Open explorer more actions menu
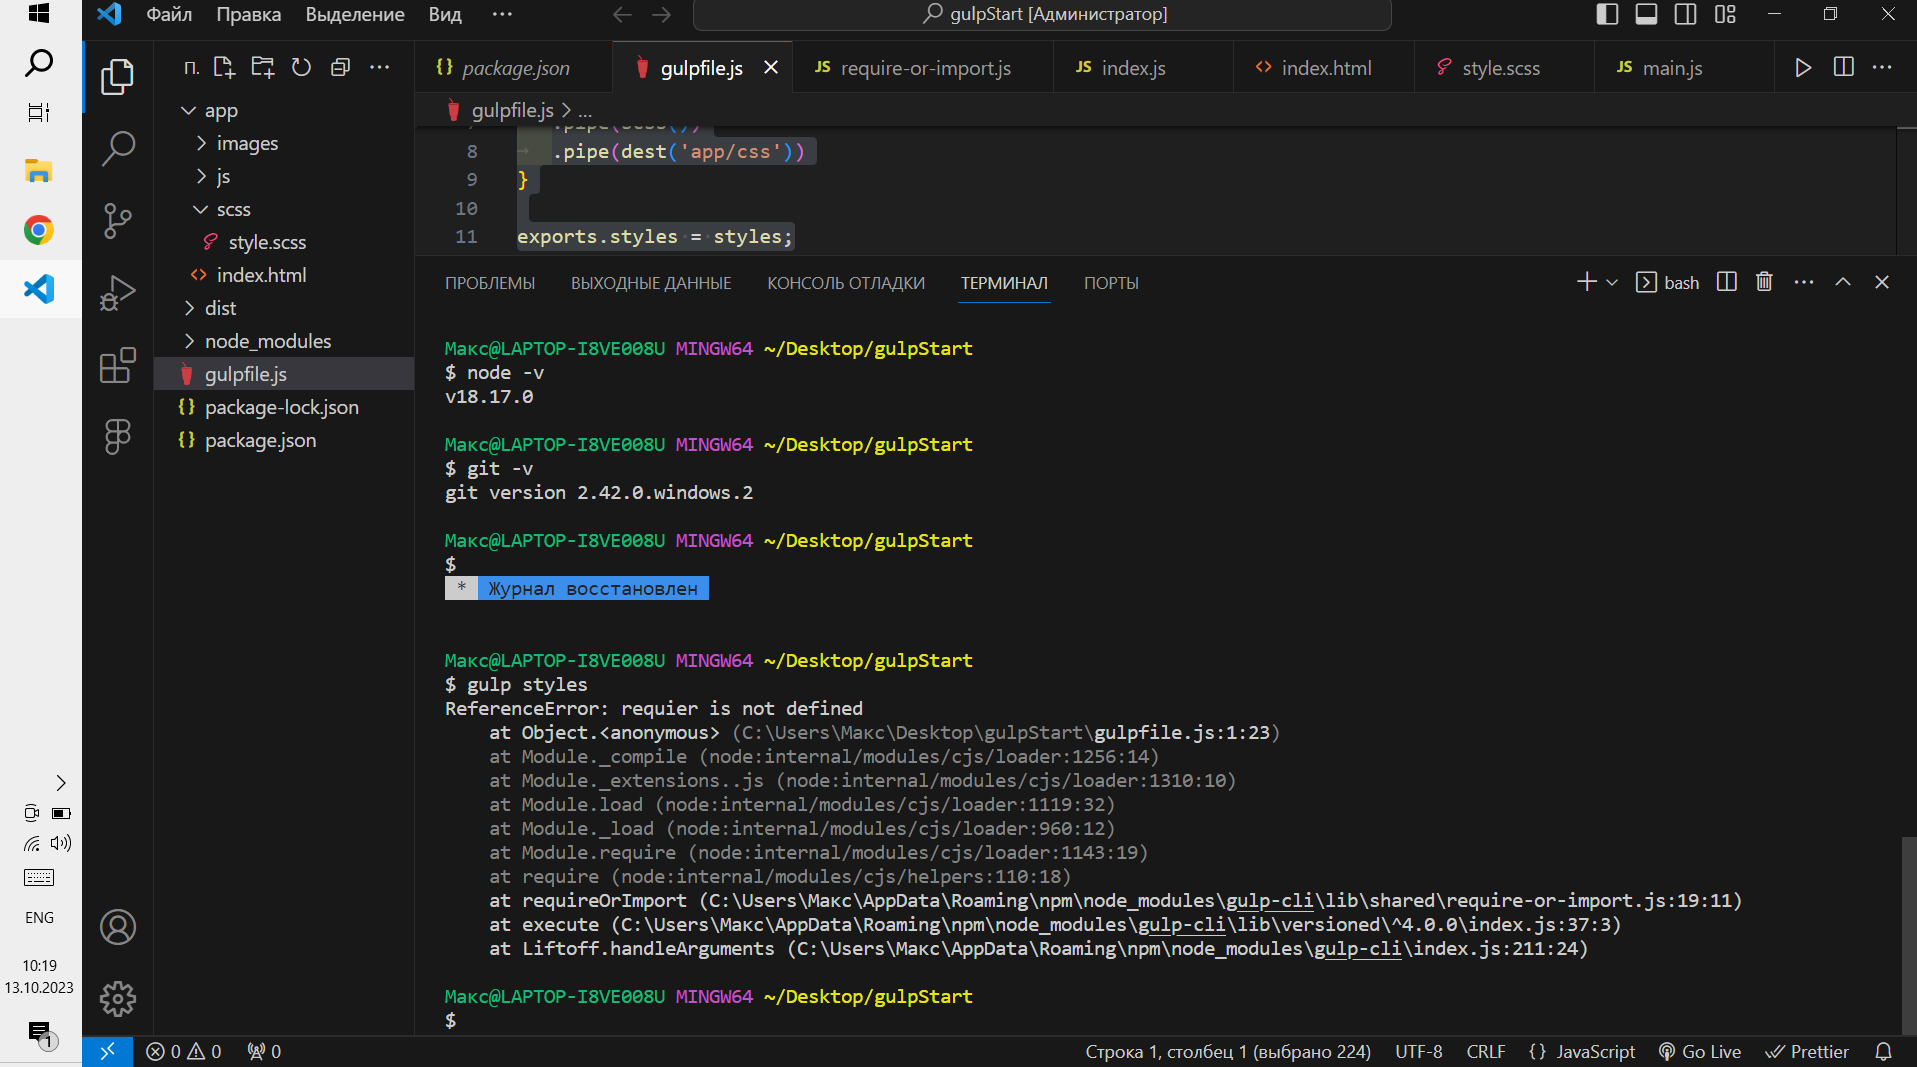 [x=379, y=67]
